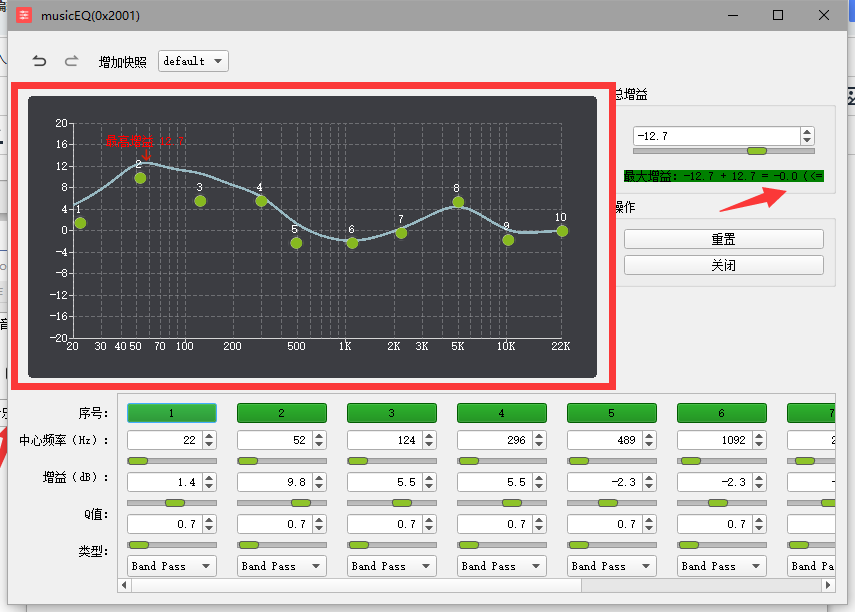The height and width of the screenshot is (612, 855).
Task: Open band 1 Band Pass type dropdown
Action: pos(172,566)
